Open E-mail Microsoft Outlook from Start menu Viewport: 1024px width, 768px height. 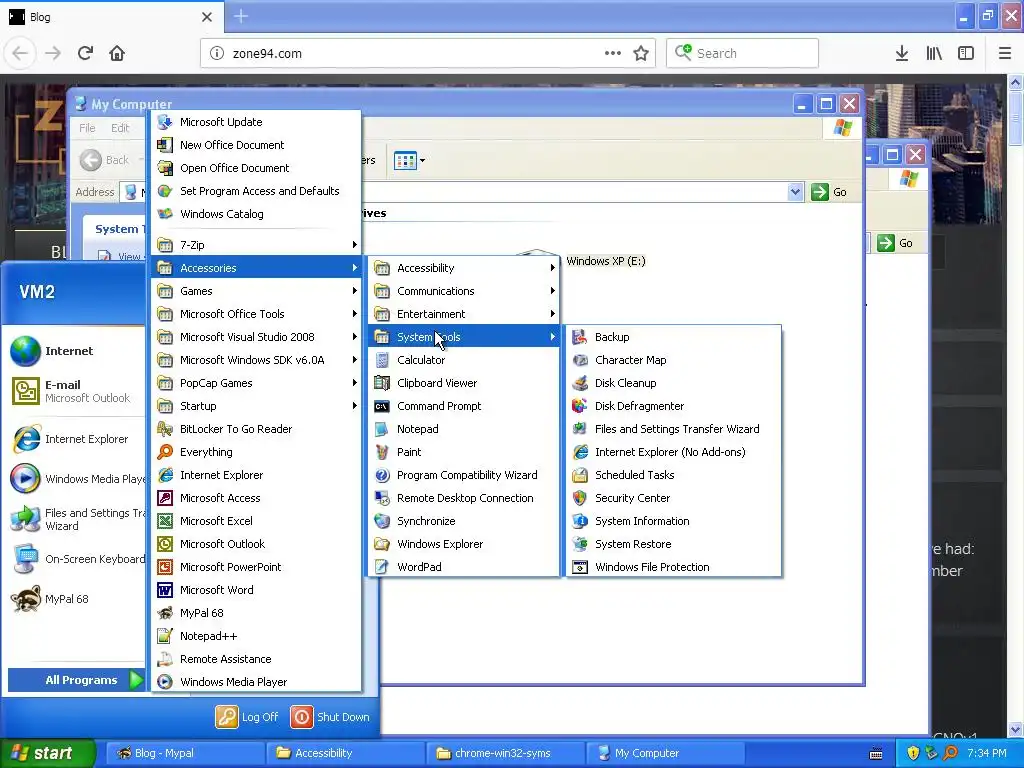72,391
